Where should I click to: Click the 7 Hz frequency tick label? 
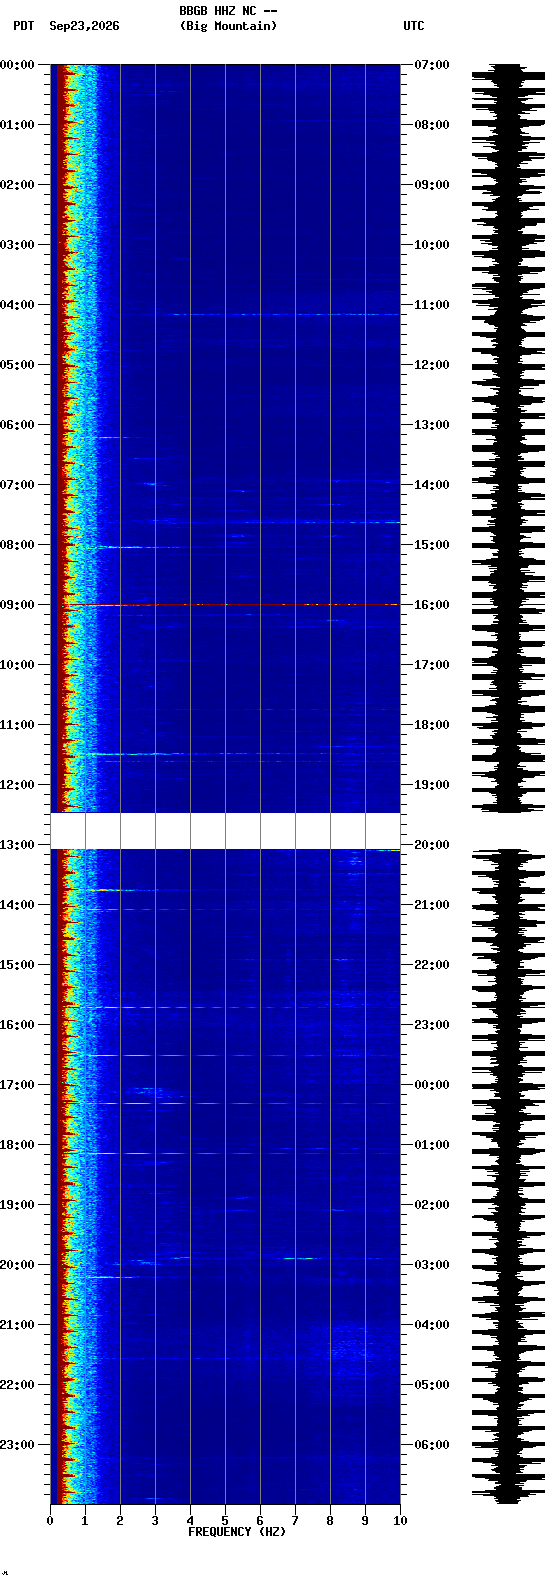click(x=295, y=1521)
